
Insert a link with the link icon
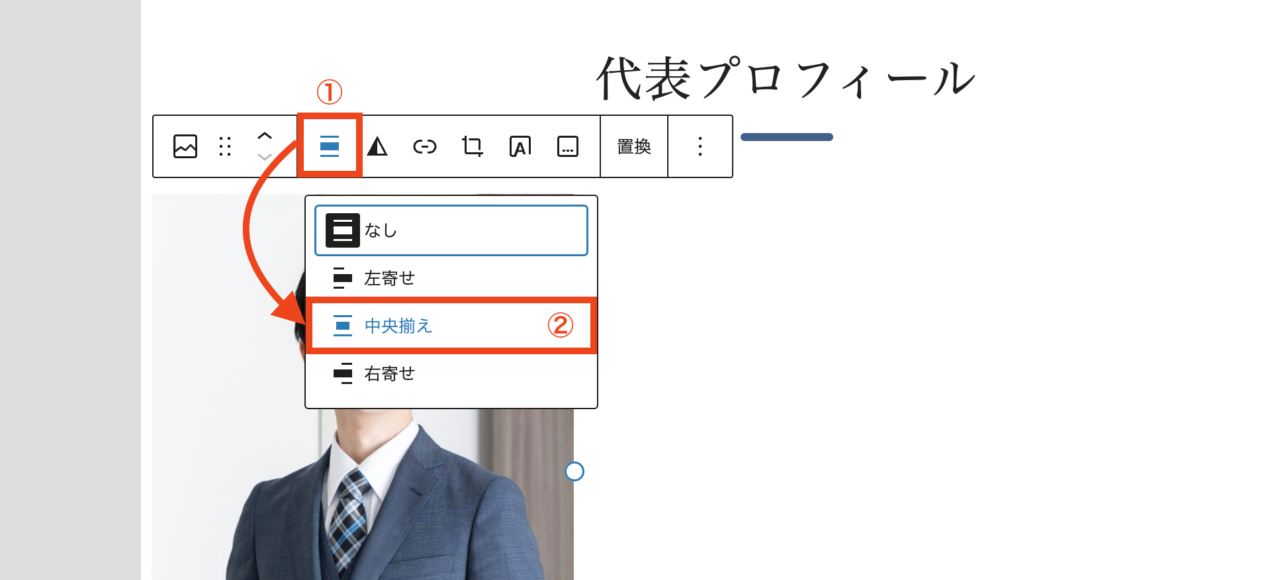(425, 146)
